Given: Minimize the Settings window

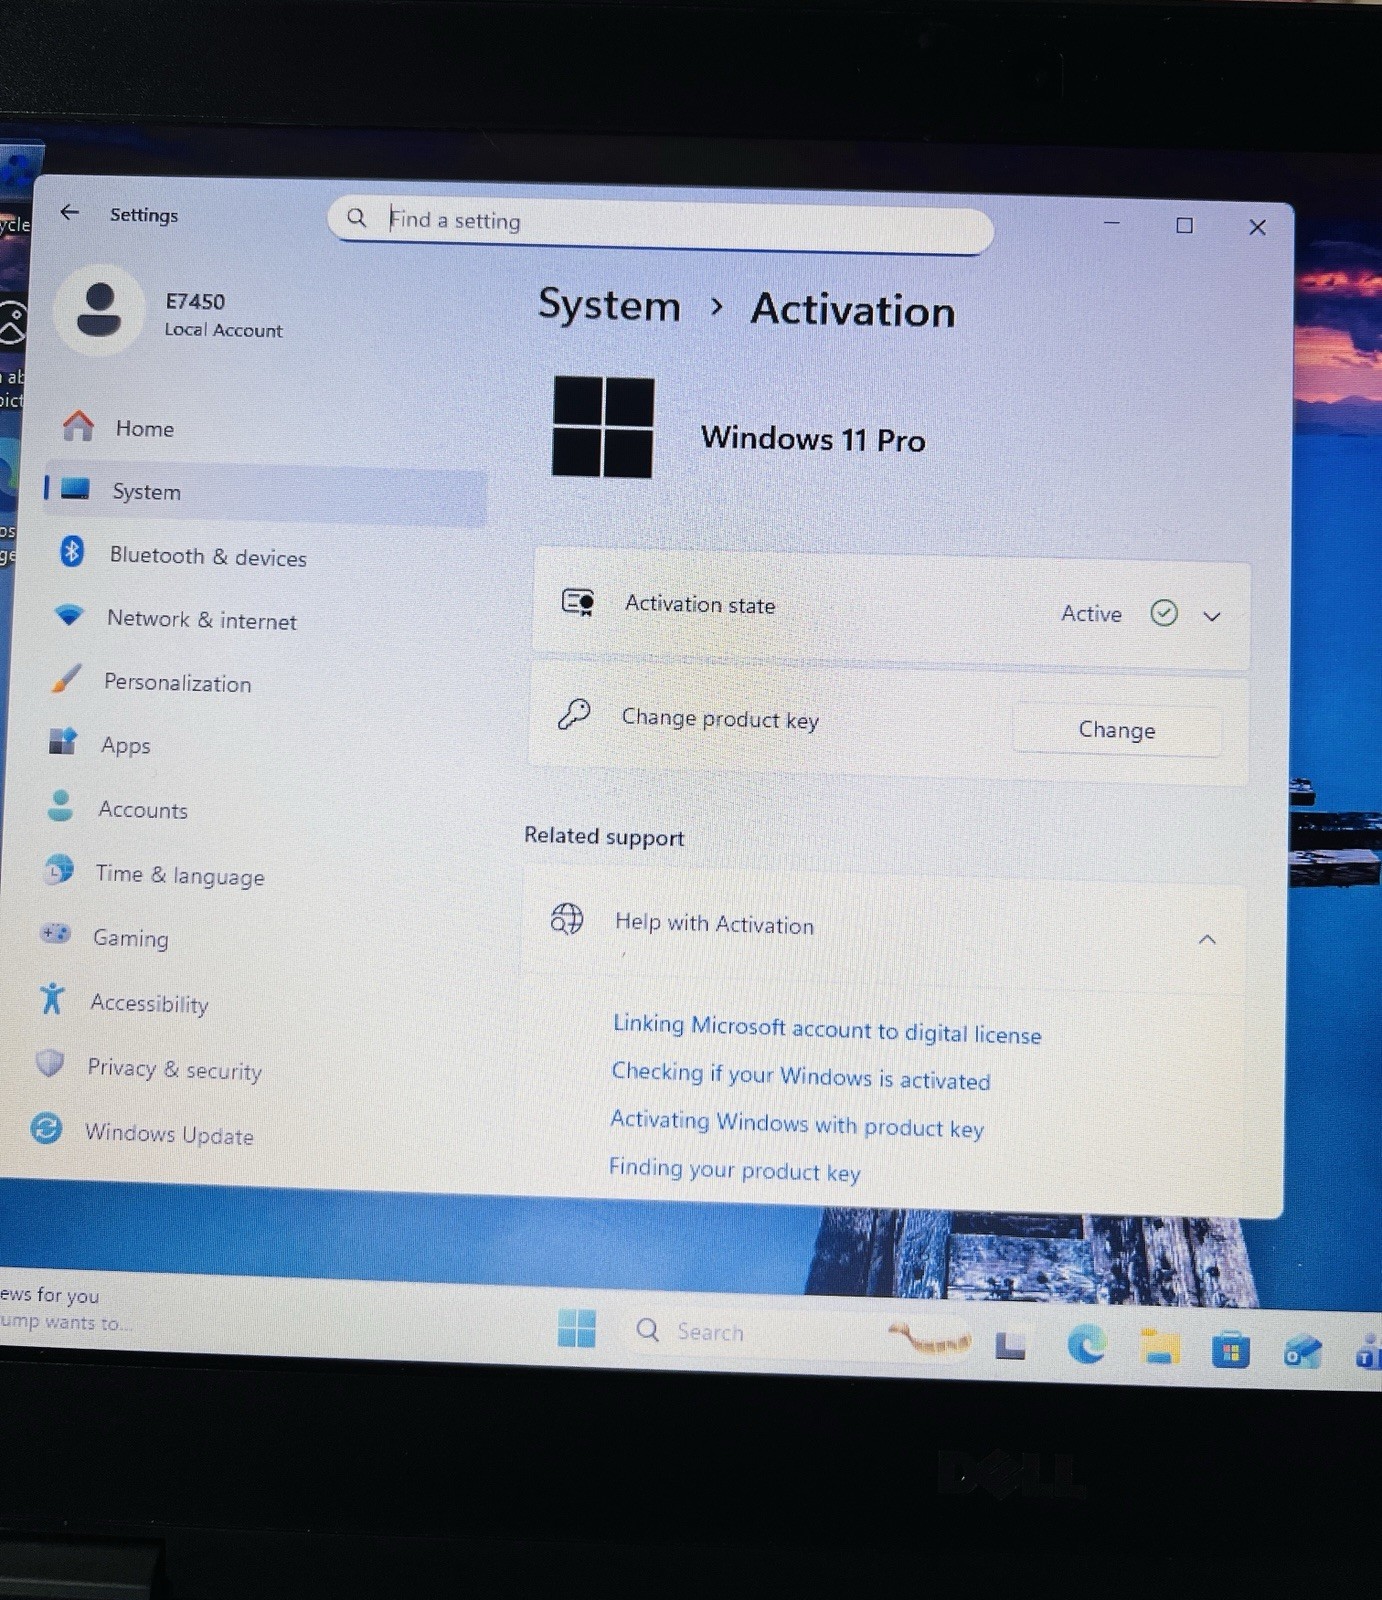Looking at the screenshot, I should tap(1111, 223).
